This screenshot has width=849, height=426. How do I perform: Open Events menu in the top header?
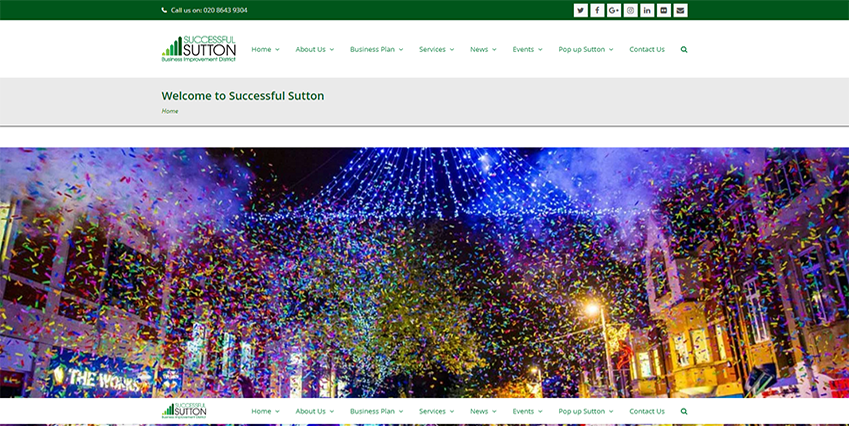tap(527, 49)
